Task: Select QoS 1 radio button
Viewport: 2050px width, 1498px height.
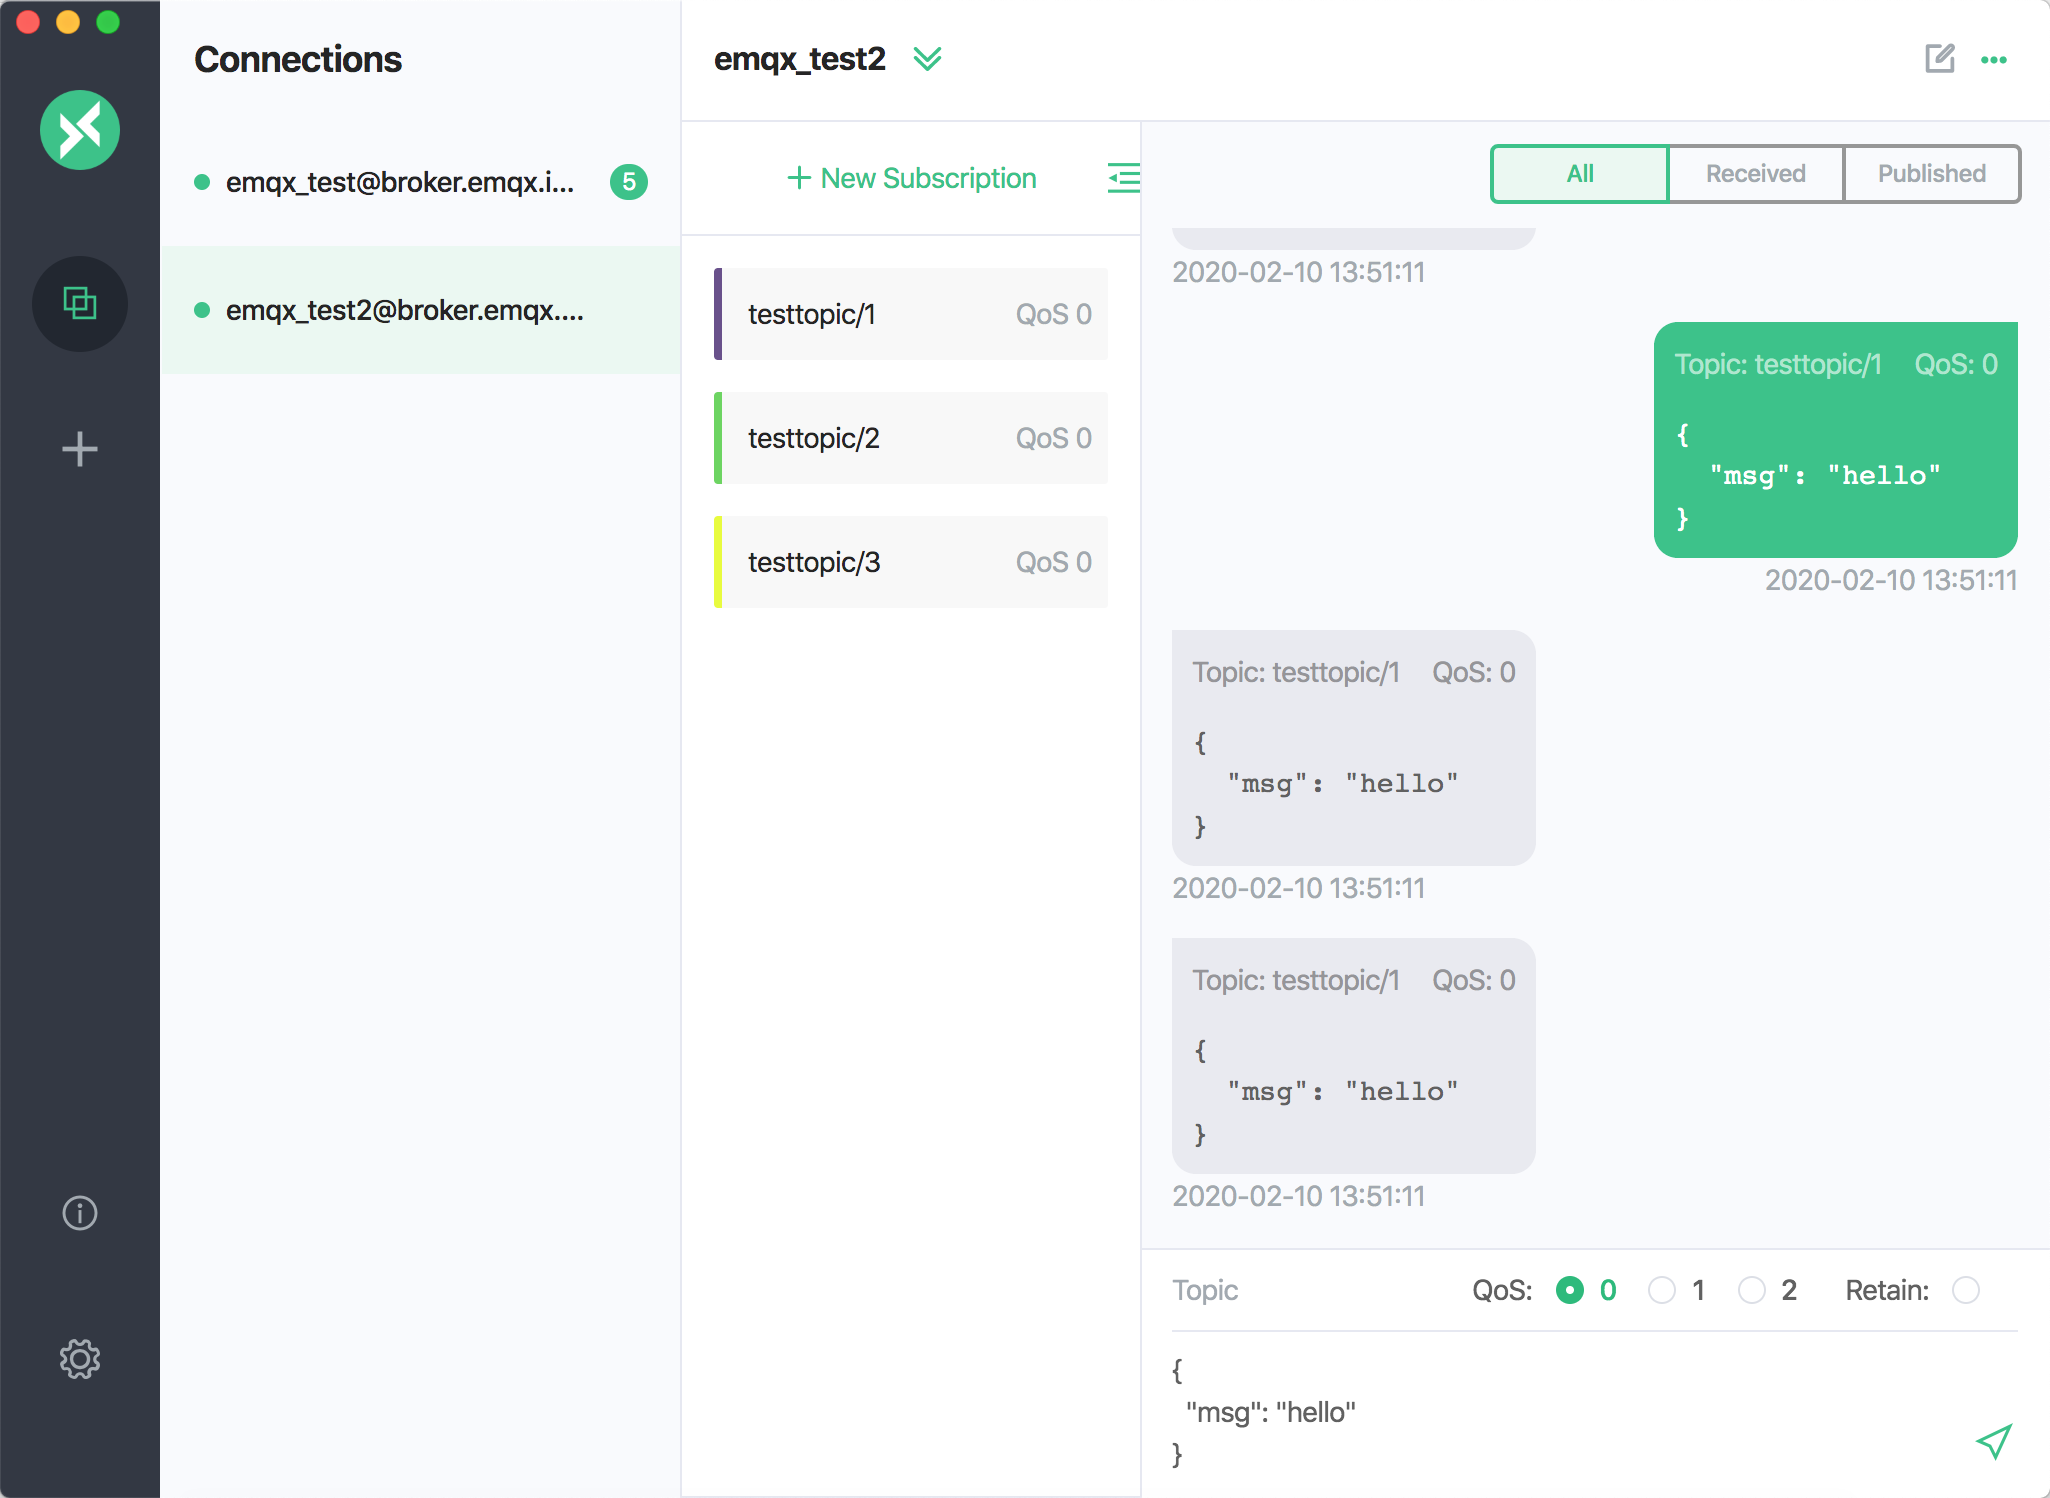Action: [x=1662, y=1290]
